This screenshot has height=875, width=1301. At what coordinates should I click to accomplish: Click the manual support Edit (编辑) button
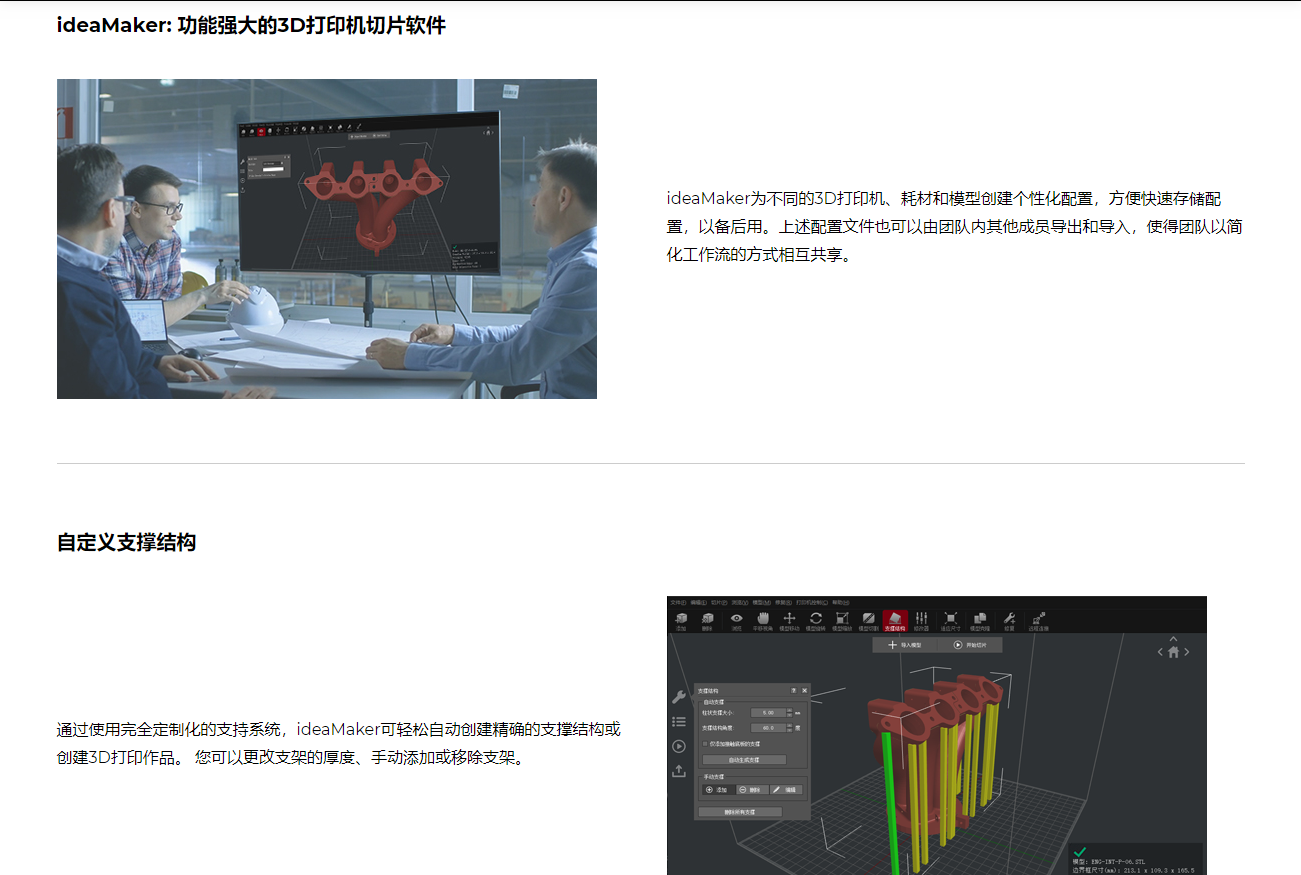tap(786, 790)
